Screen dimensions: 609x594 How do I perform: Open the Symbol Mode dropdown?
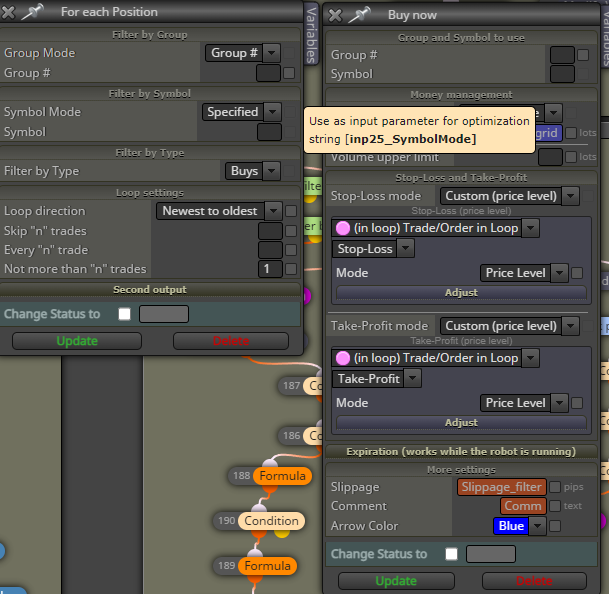point(272,112)
